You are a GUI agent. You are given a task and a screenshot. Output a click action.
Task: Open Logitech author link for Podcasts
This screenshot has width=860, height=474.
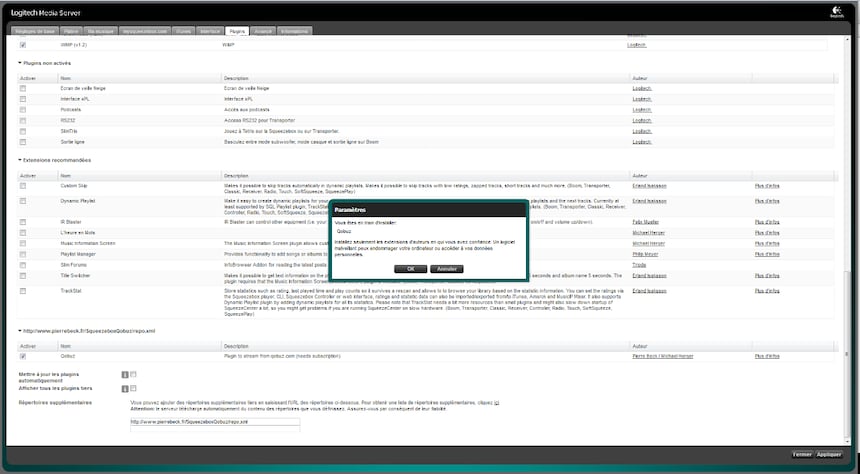coord(642,110)
